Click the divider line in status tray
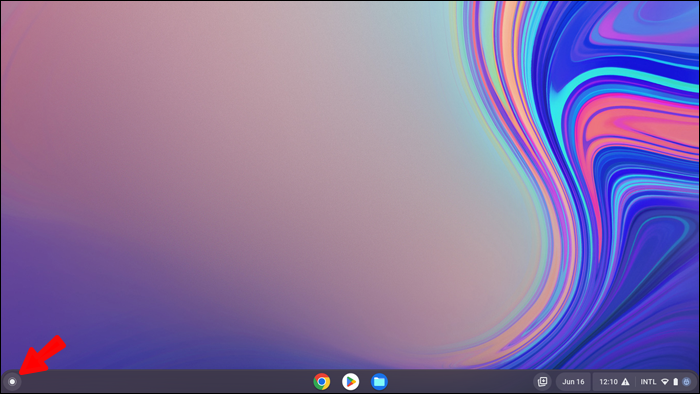 coord(635,382)
